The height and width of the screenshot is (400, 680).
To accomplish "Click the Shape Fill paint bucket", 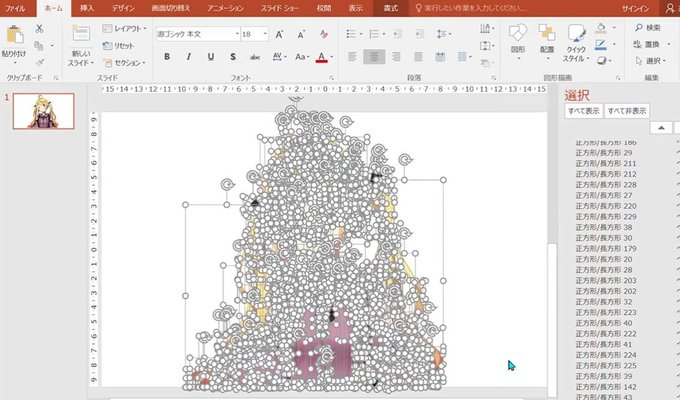I will pos(601,28).
